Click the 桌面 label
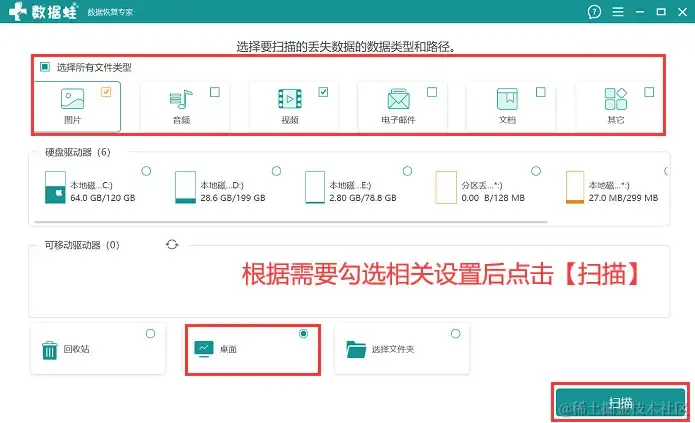 pos(228,349)
